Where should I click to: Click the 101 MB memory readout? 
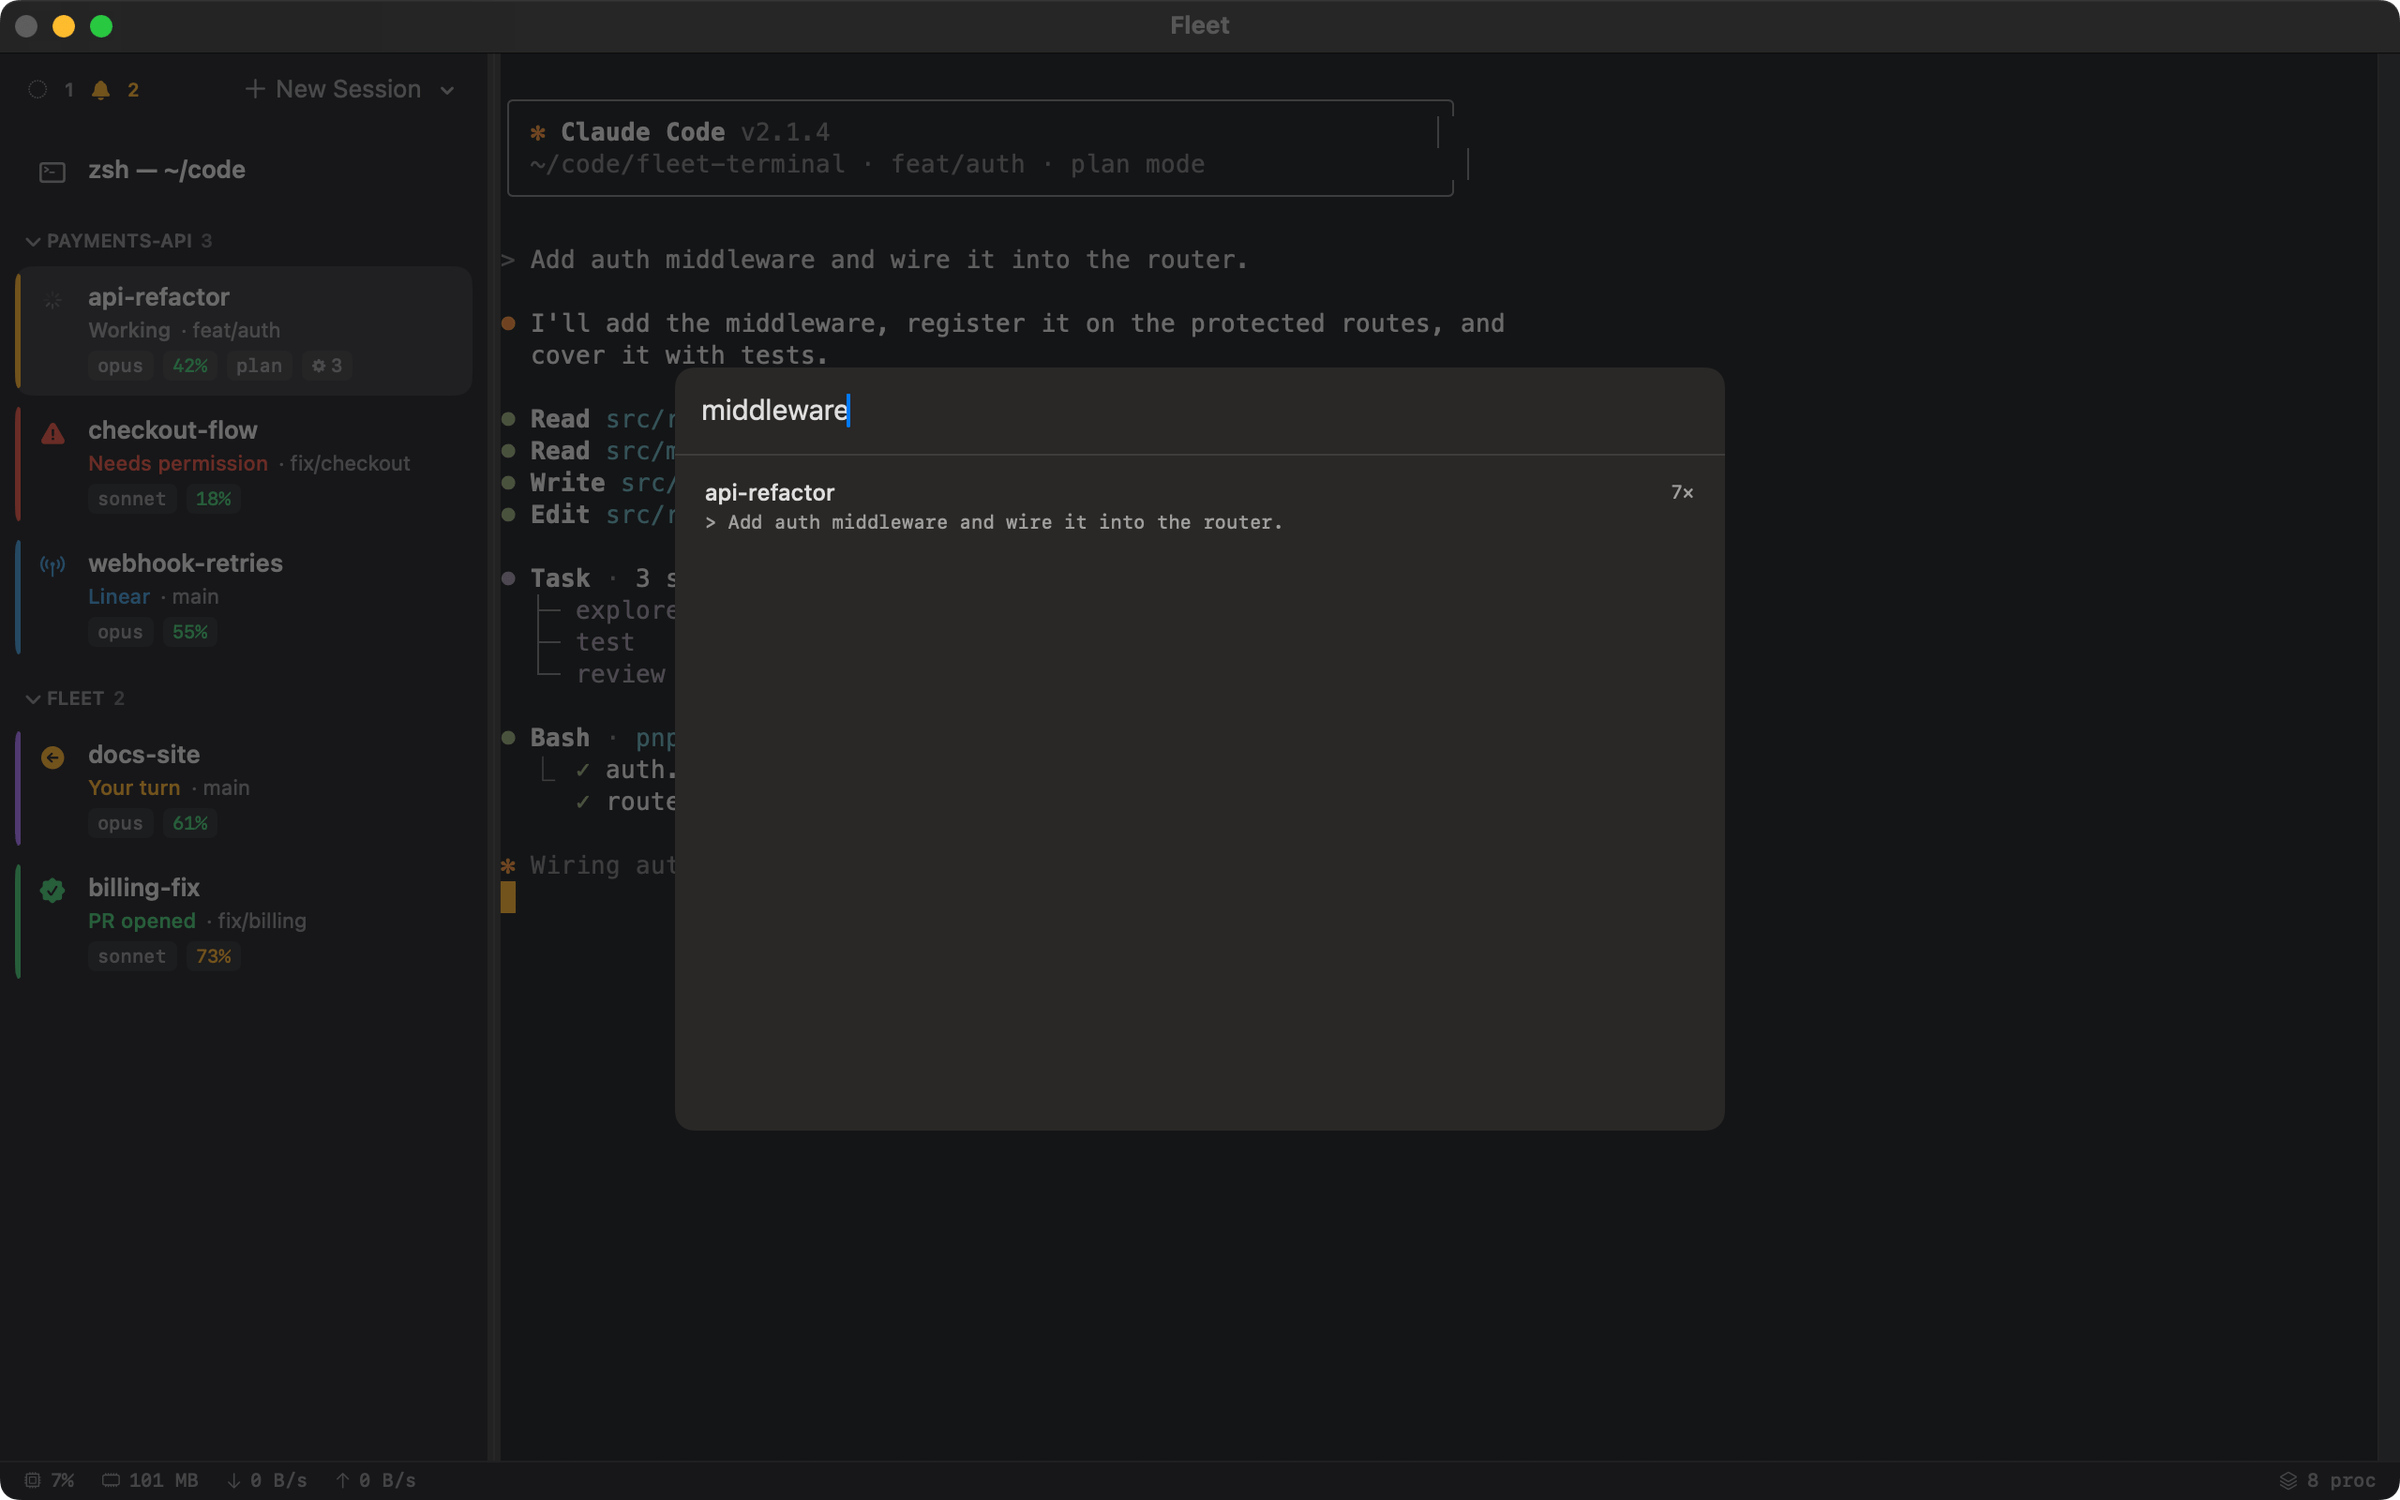[150, 1480]
